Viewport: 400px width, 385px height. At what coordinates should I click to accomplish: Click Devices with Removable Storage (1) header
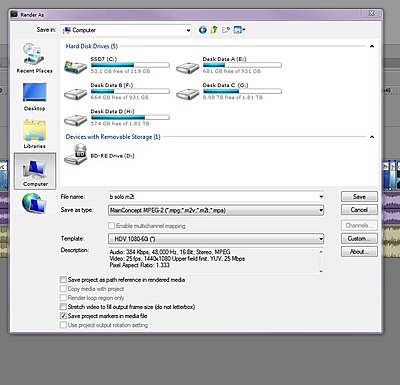click(113, 137)
